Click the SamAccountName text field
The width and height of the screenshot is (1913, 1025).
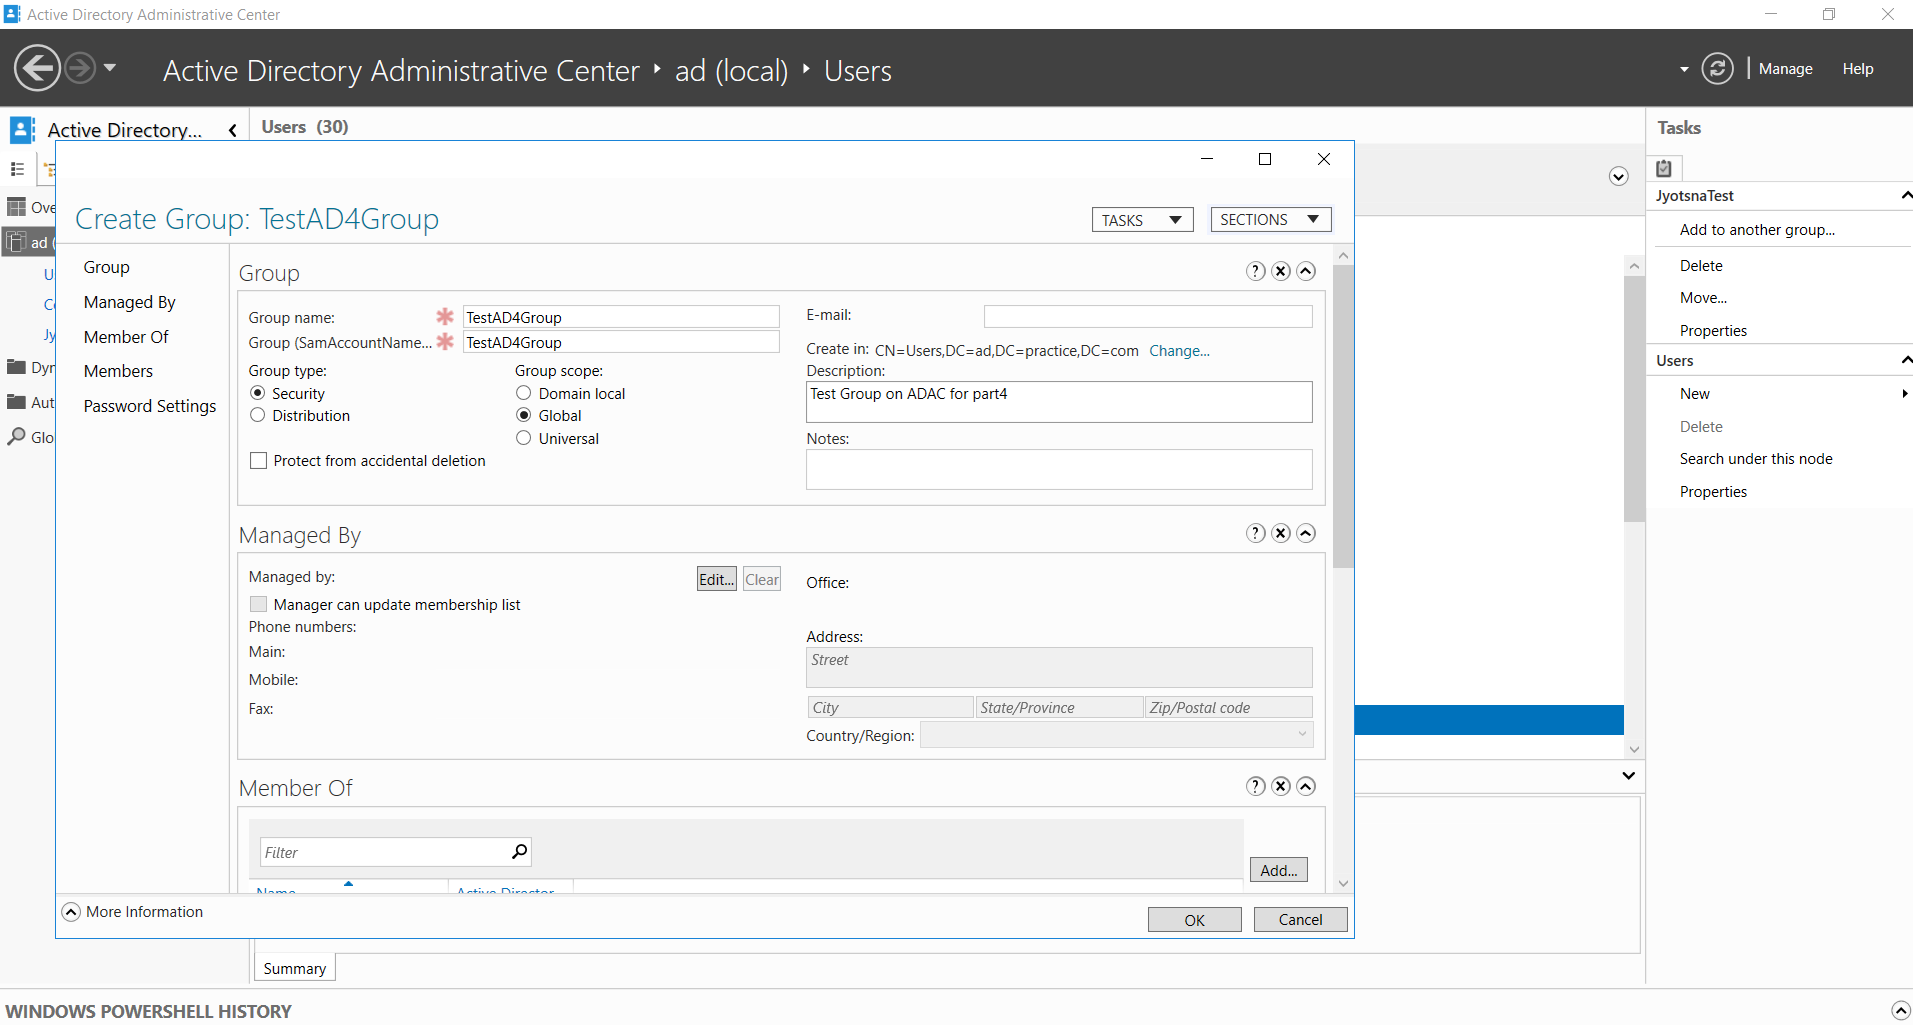coord(621,342)
